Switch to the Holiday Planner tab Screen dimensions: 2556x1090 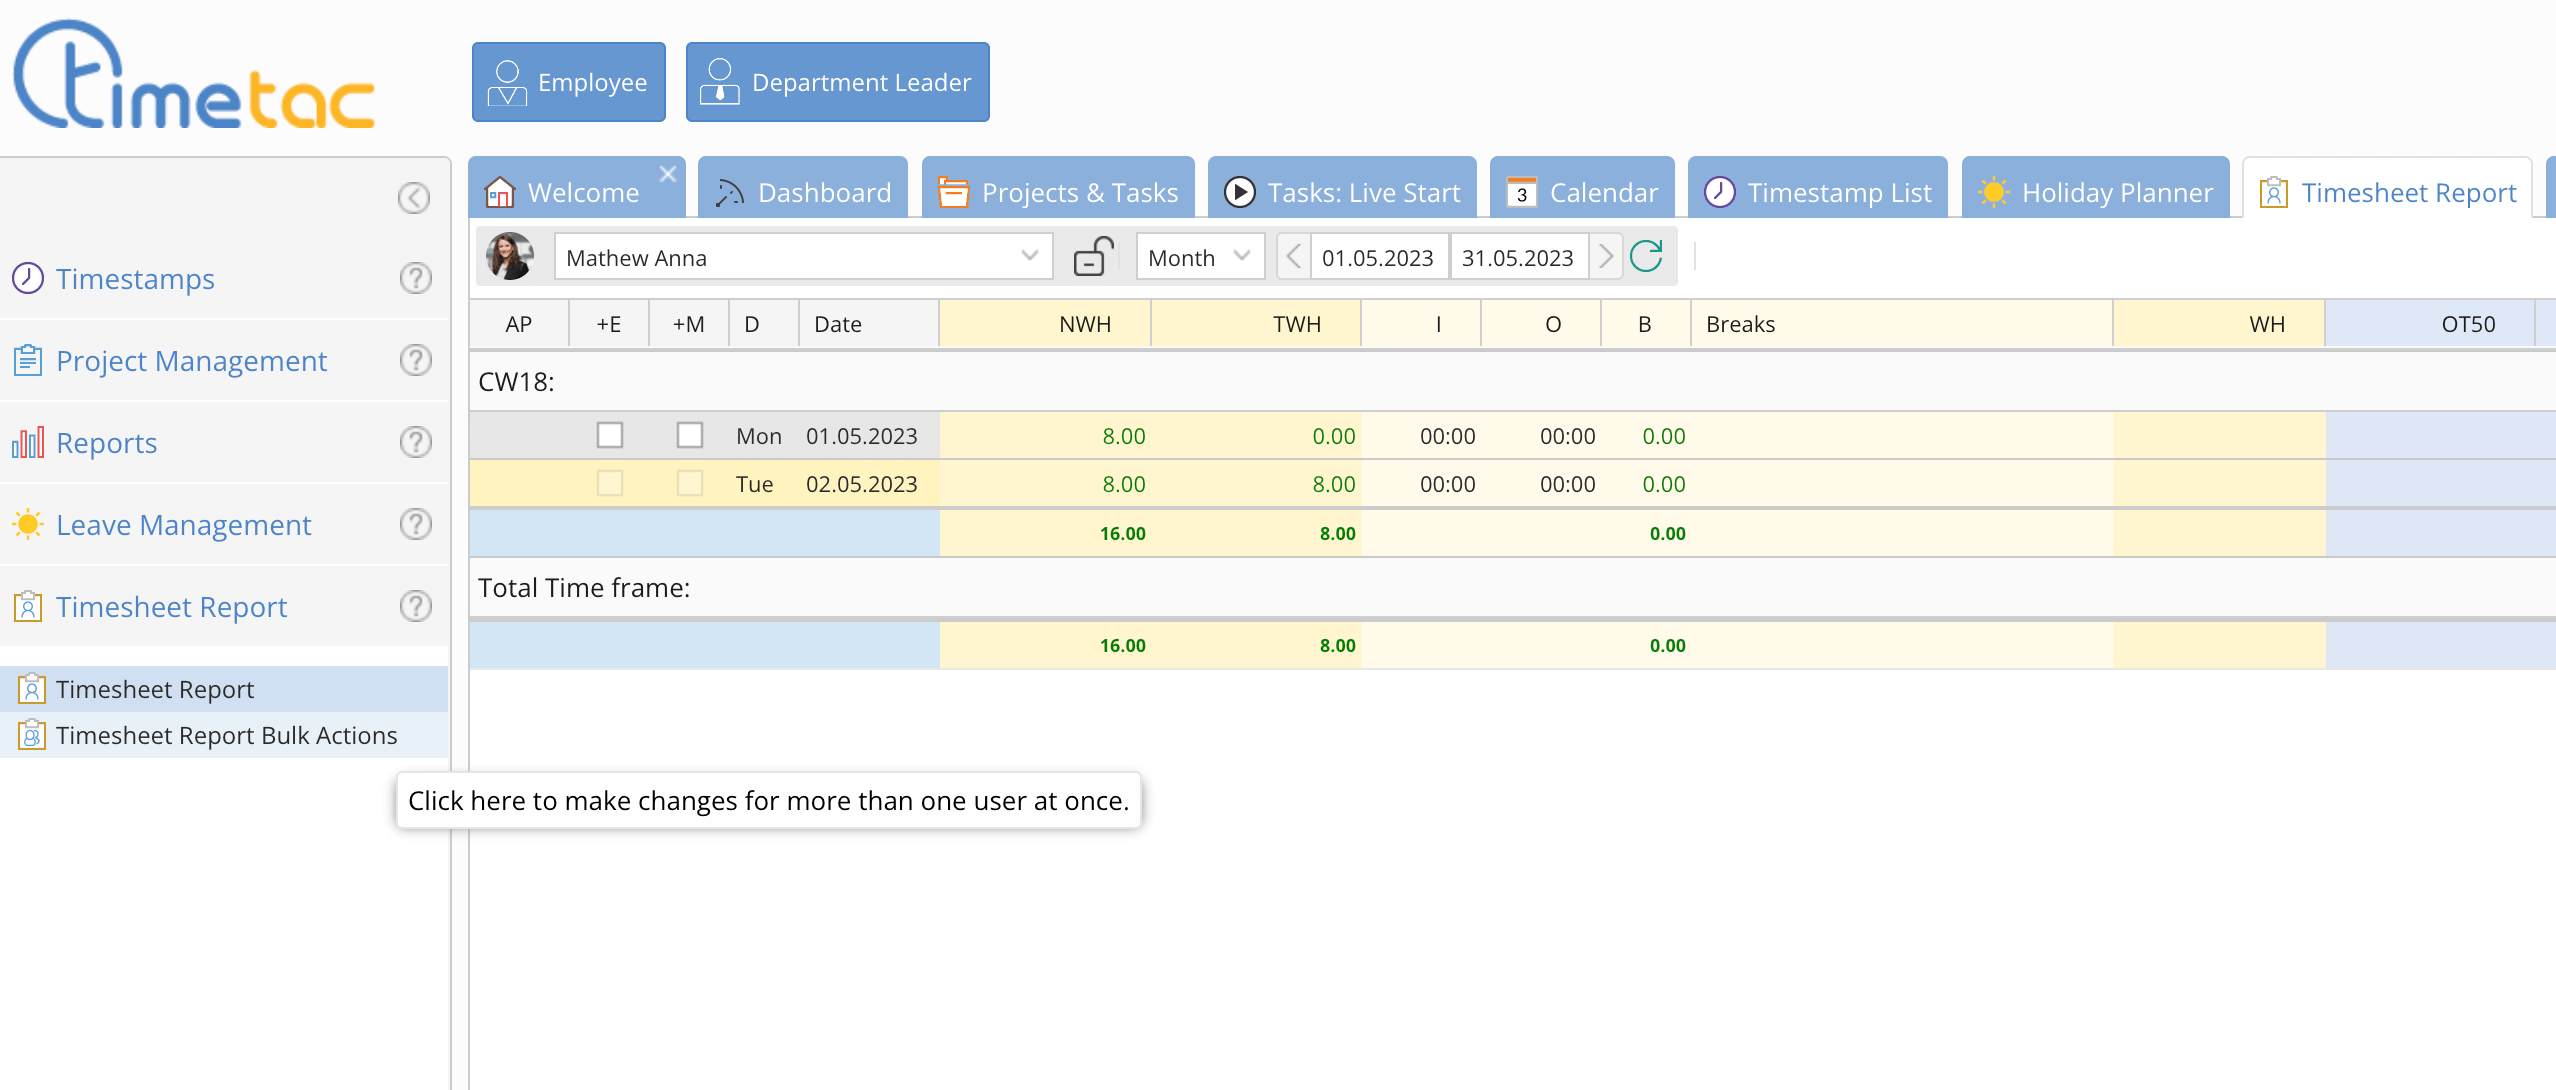point(2096,192)
